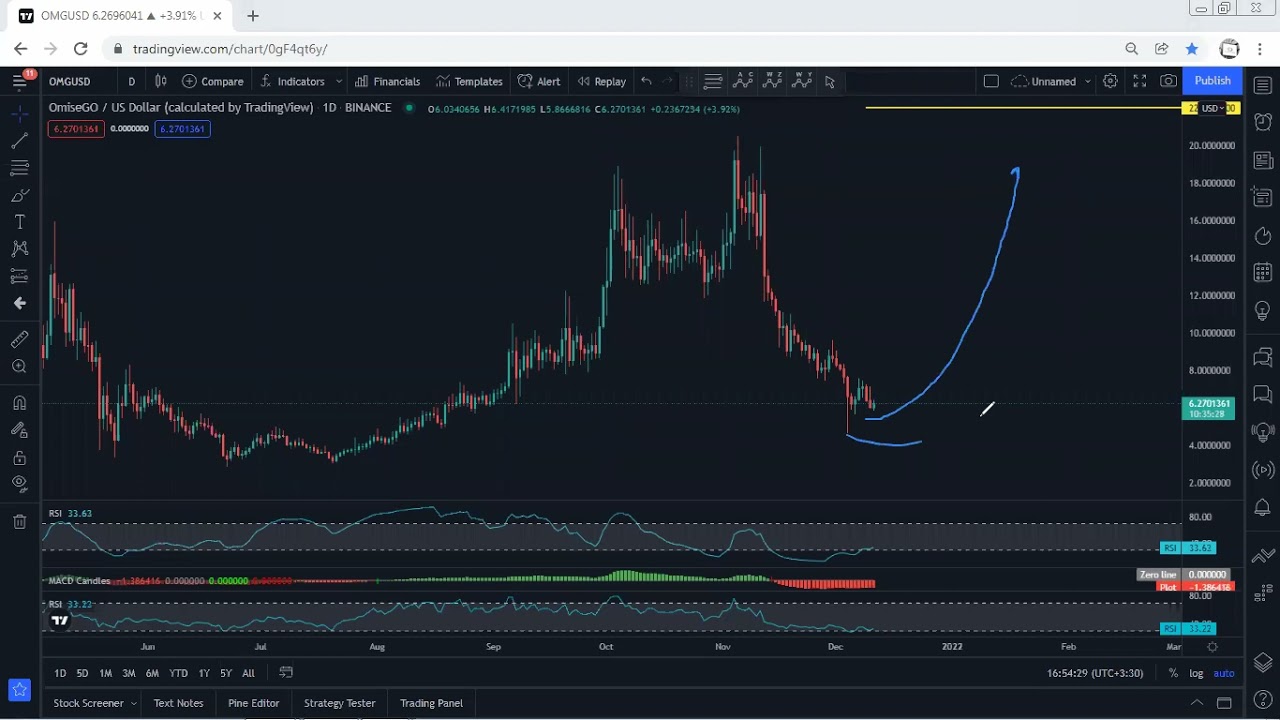
Task: Open the help question mark icon
Action: (1262, 699)
